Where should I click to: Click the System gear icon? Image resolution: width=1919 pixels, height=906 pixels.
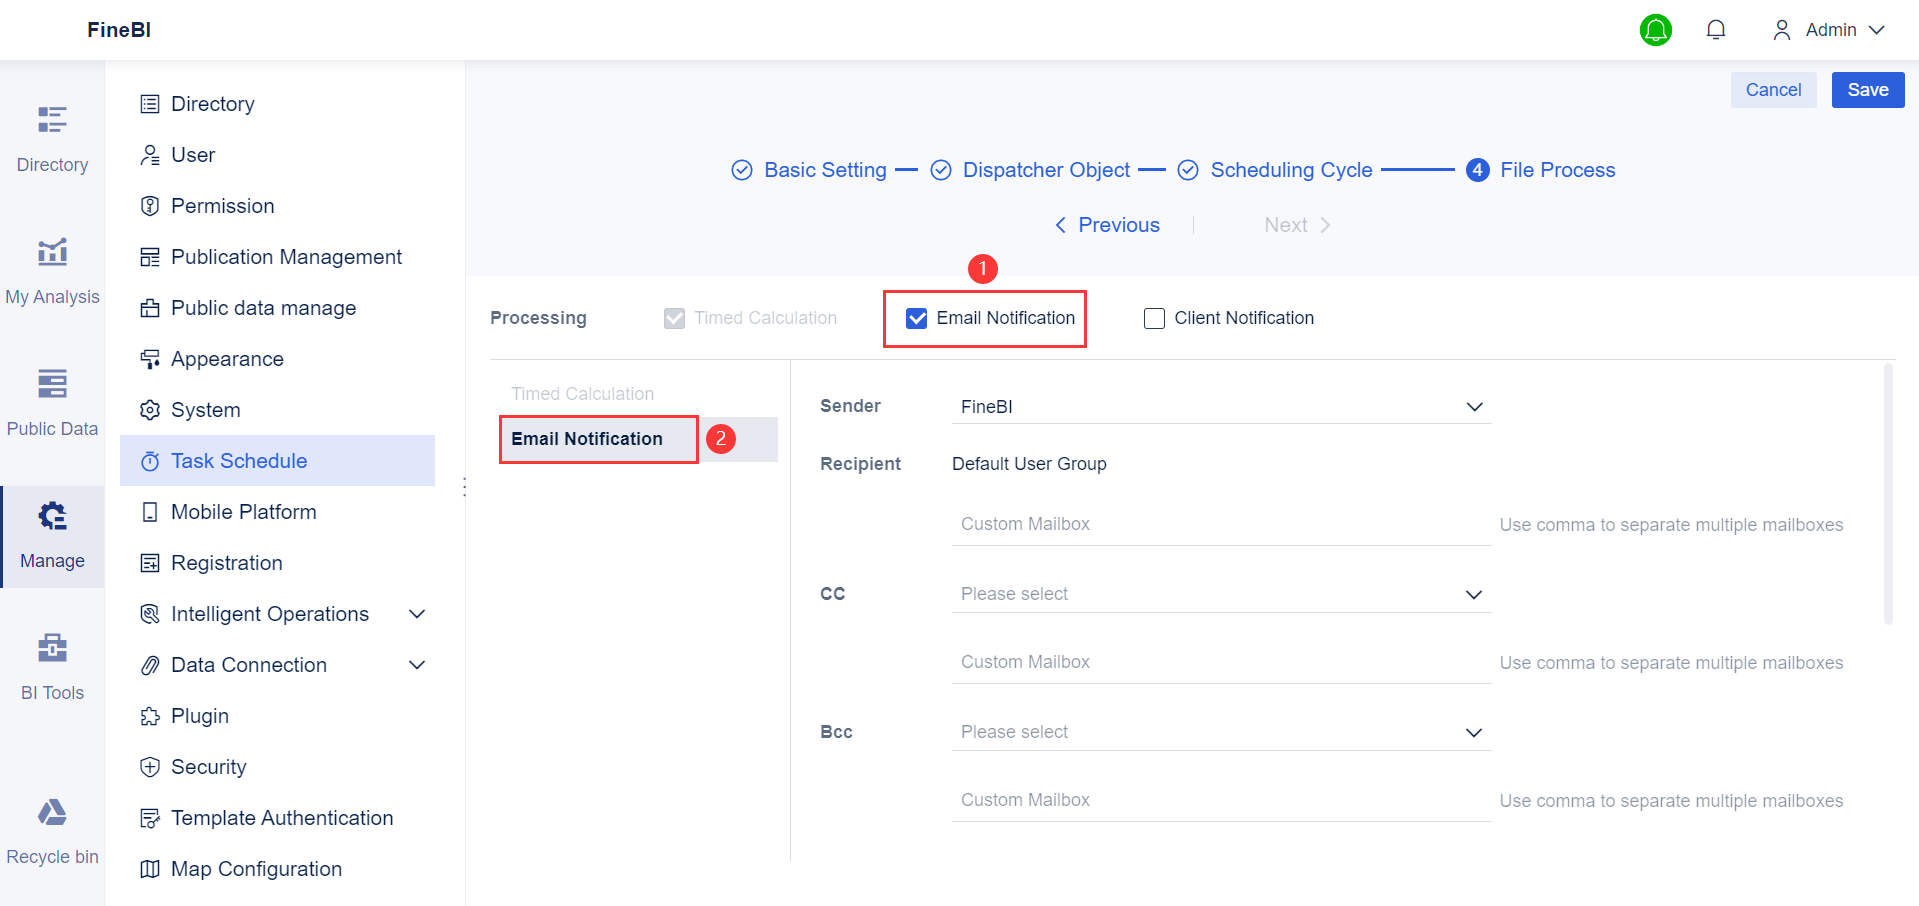click(150, 410)
